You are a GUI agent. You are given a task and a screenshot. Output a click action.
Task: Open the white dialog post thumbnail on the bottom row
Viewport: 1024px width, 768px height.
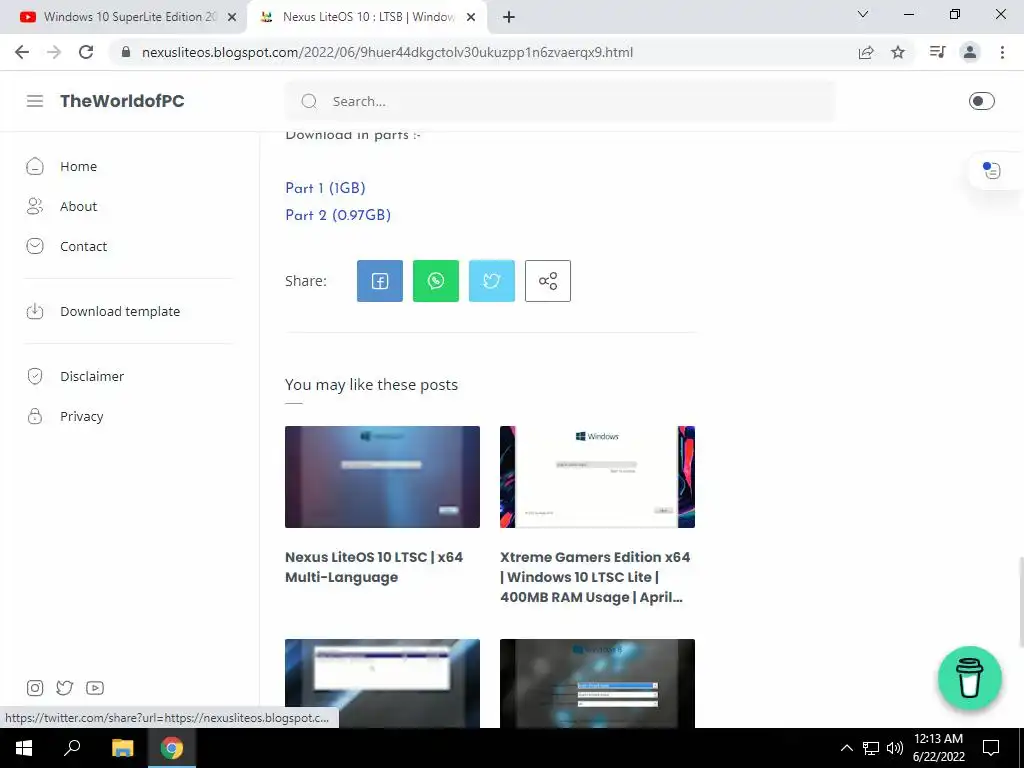[382, 683]
